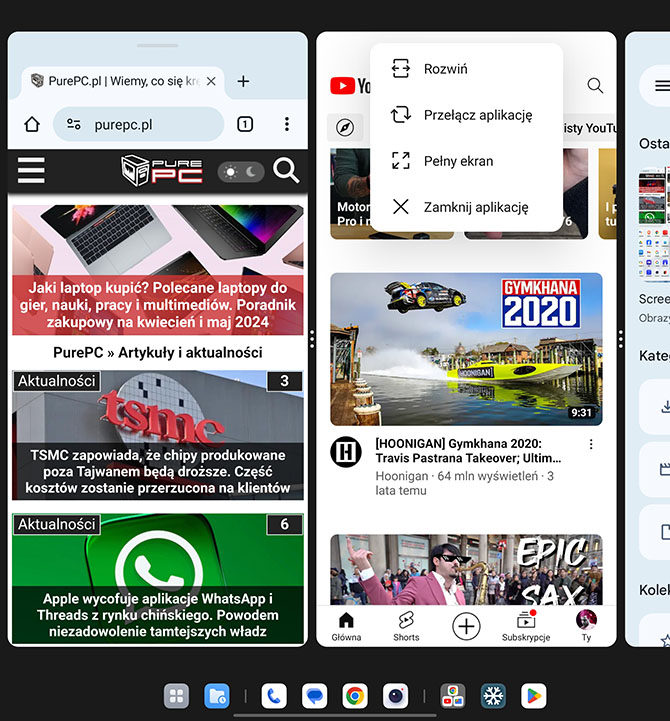
Task: Add a new Chrome tab with plus icon
Action: 243,81
